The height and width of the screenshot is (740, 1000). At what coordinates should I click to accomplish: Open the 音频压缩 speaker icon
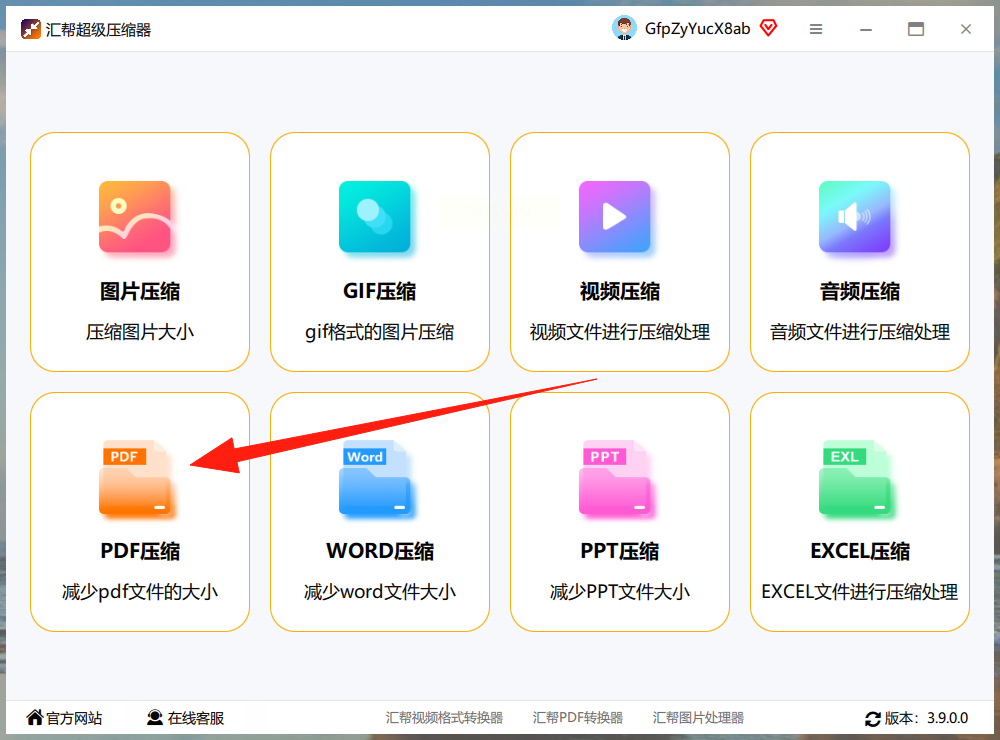[x=855, y=217]
